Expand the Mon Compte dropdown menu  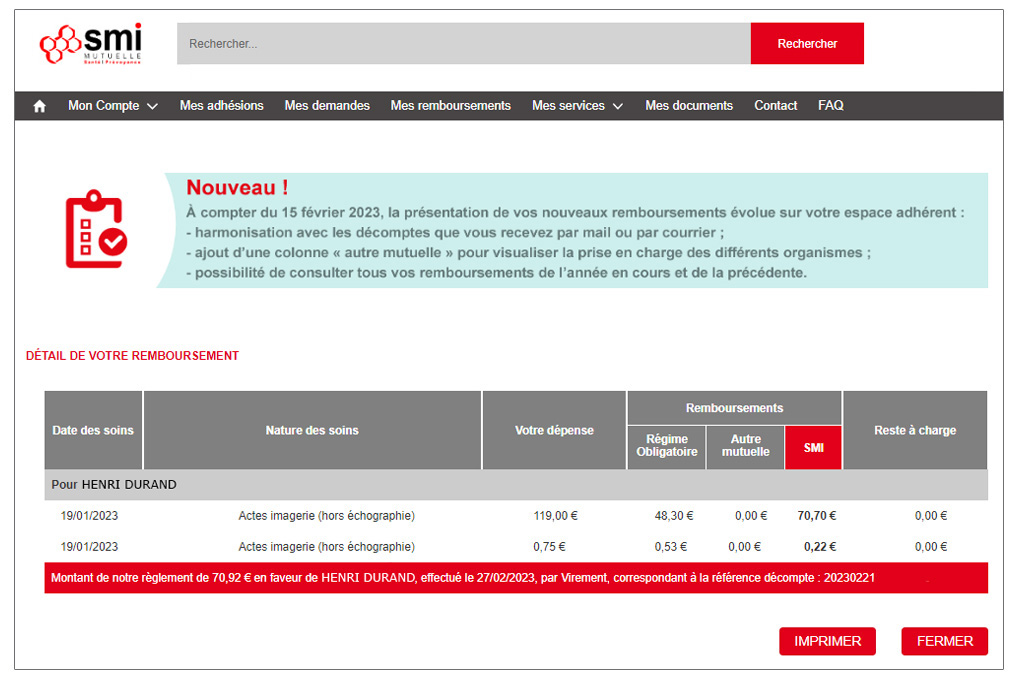[x=113, y=106]
